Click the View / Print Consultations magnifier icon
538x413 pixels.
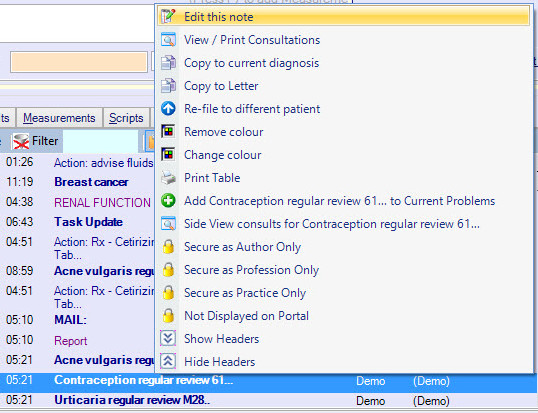[x=168, y=40]
